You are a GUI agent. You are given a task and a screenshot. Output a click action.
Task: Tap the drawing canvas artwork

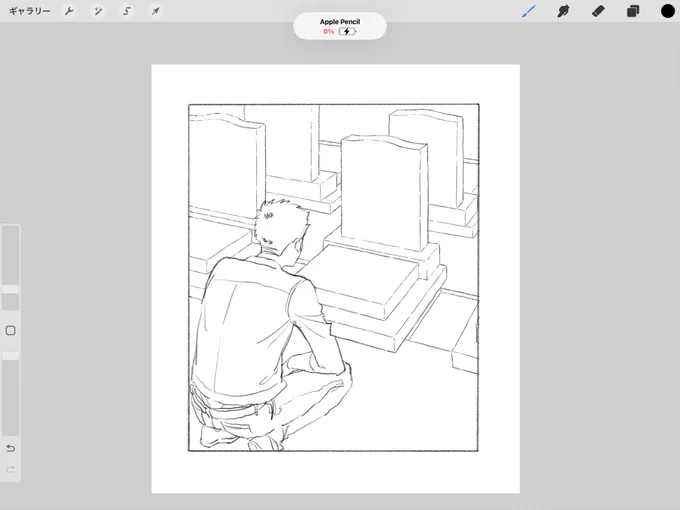coord(335,279)
